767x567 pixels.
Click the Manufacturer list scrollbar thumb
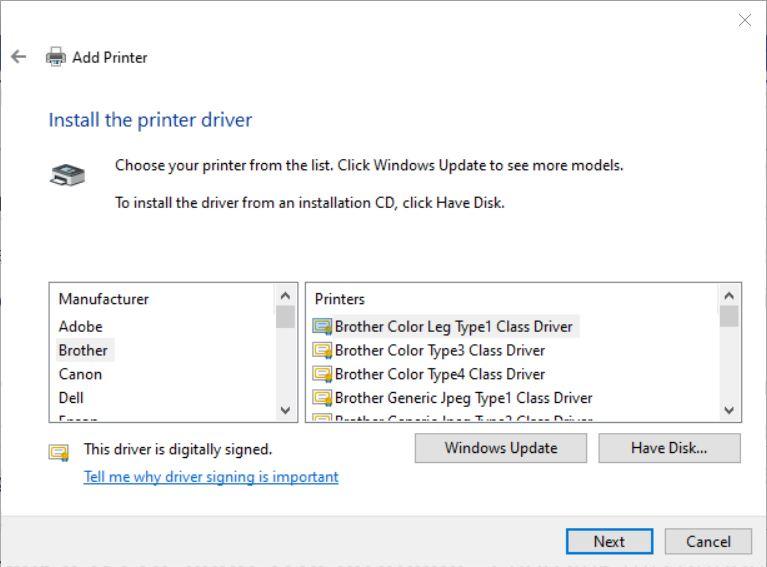[x=285, y=317]
